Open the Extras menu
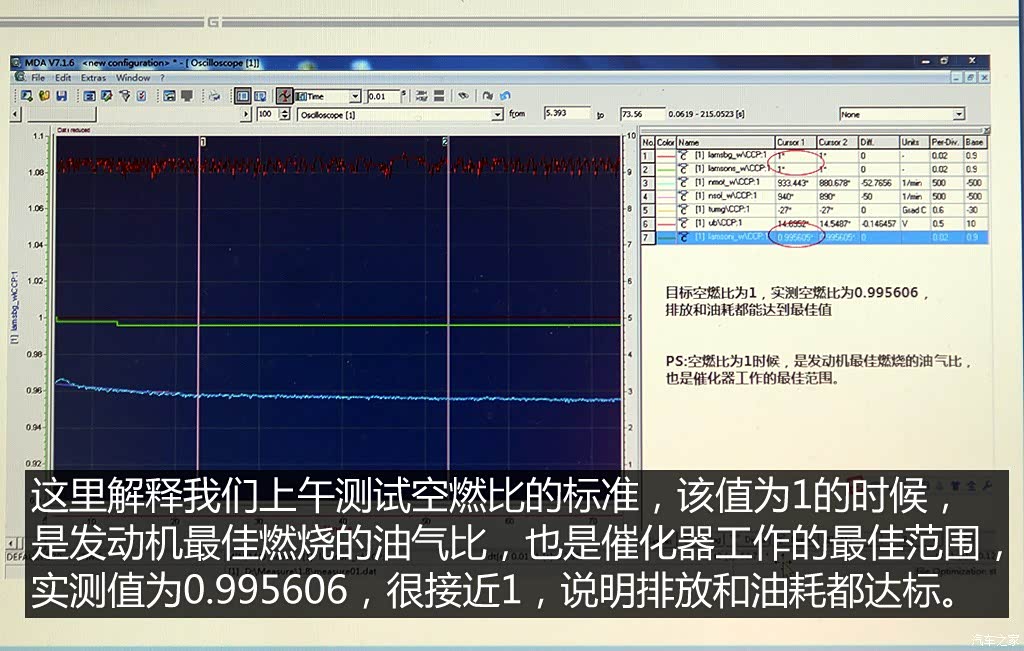1024x651 pixels. pos(93,78)
